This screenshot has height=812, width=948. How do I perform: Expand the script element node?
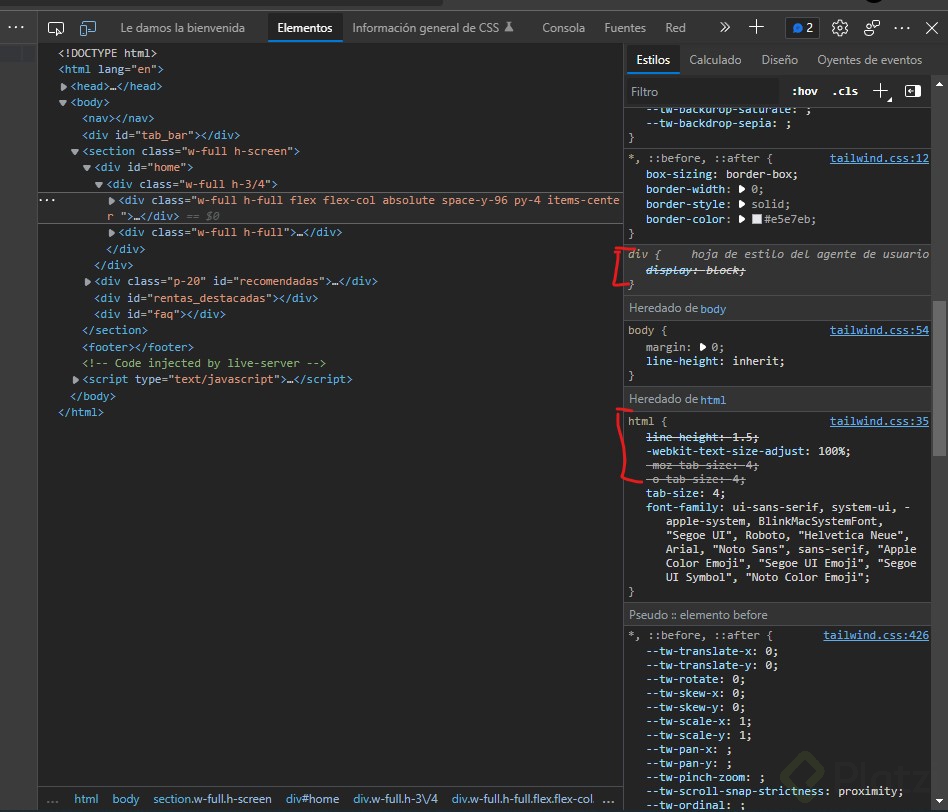pos(74,379)
